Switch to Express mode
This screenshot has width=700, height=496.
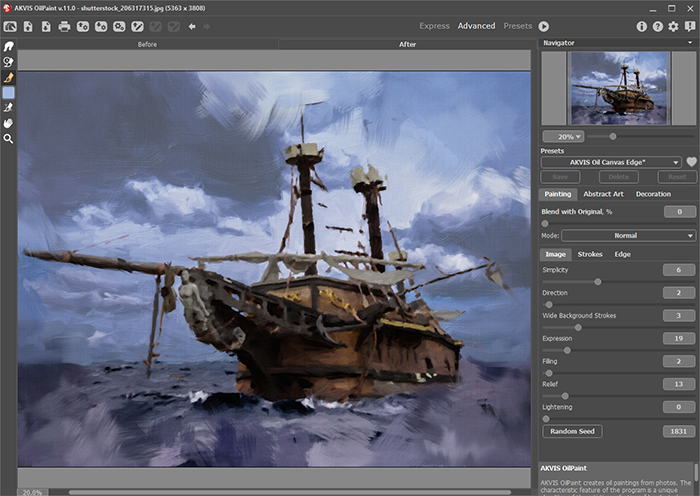click(434, 26)
